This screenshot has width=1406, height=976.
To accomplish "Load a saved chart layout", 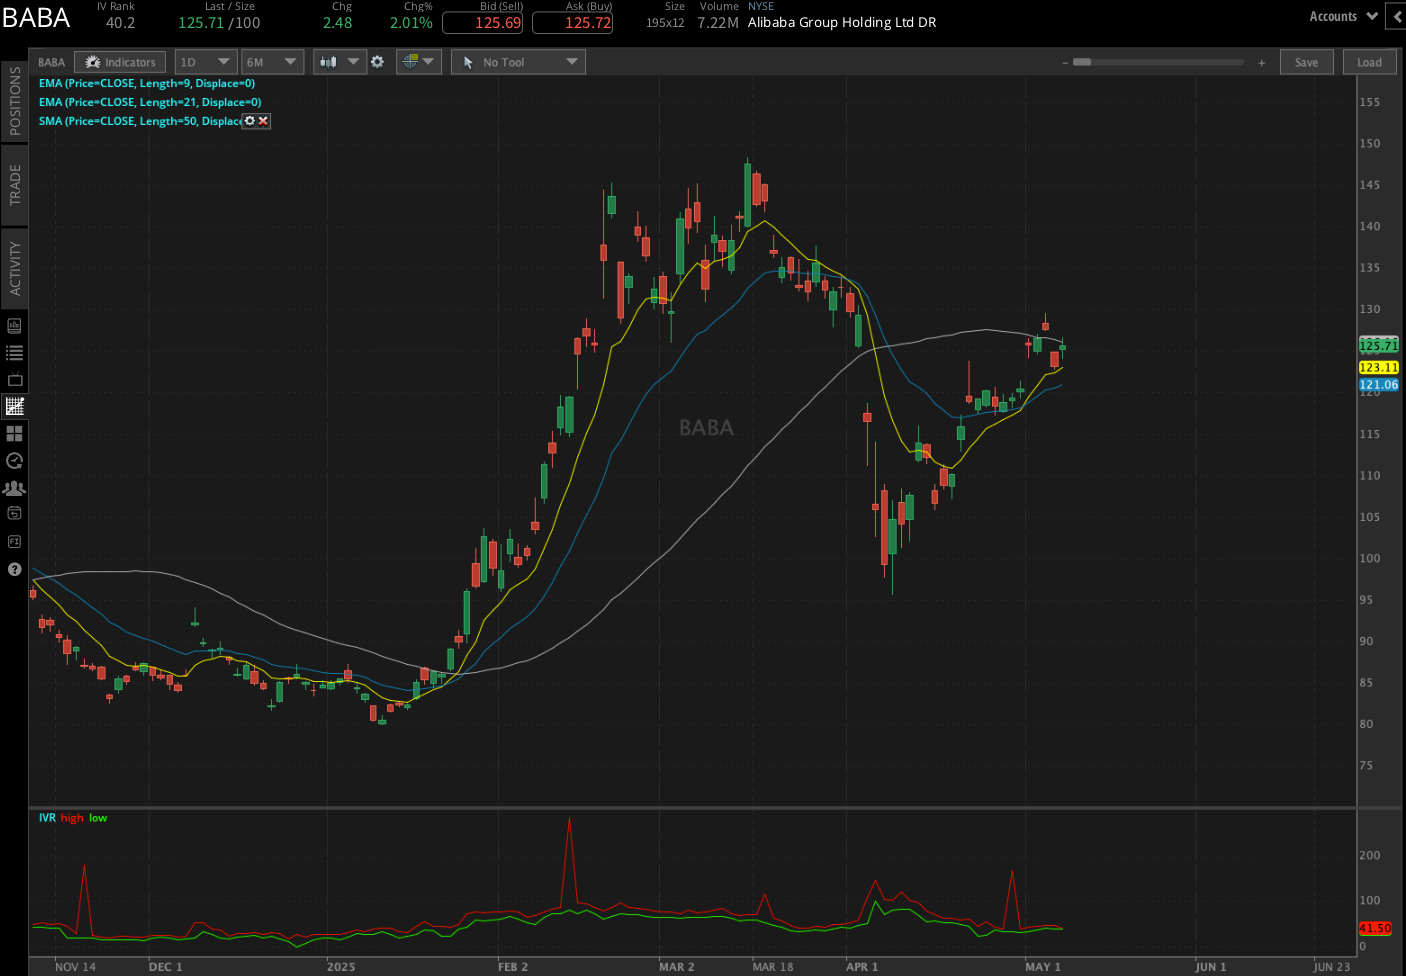I will coord(1369,62).
